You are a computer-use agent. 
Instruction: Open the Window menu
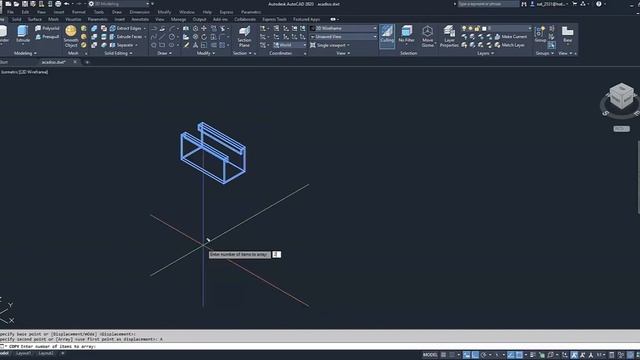click(x=187, y=12)
